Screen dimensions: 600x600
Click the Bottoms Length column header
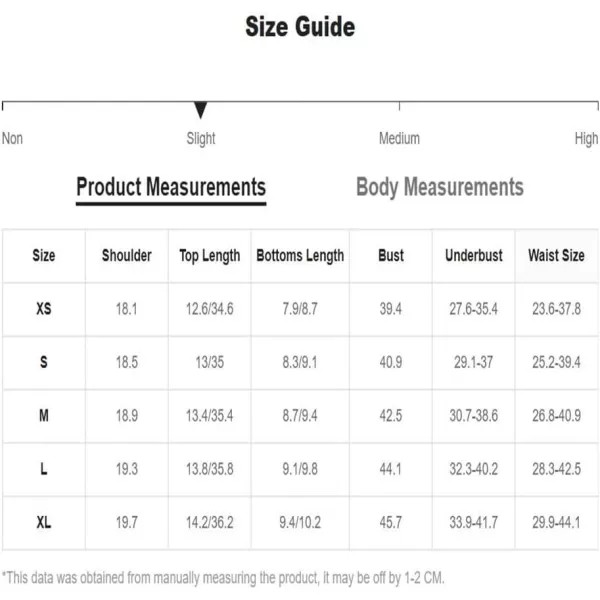pos(300,256)
